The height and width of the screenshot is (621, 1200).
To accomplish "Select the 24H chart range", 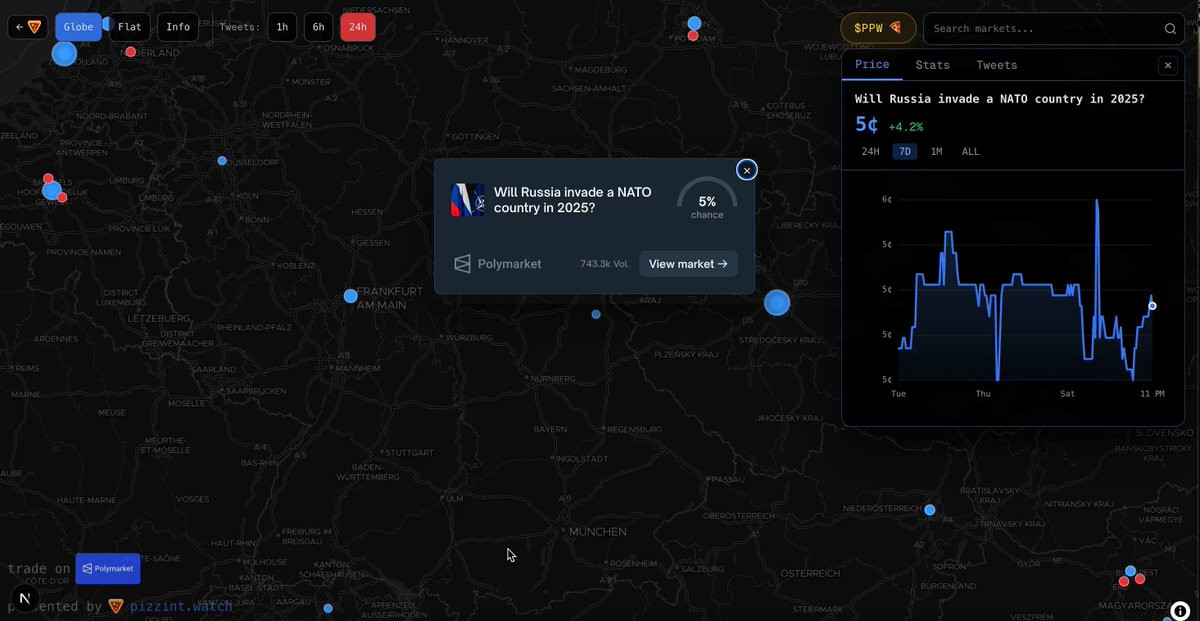I will 870,152.
